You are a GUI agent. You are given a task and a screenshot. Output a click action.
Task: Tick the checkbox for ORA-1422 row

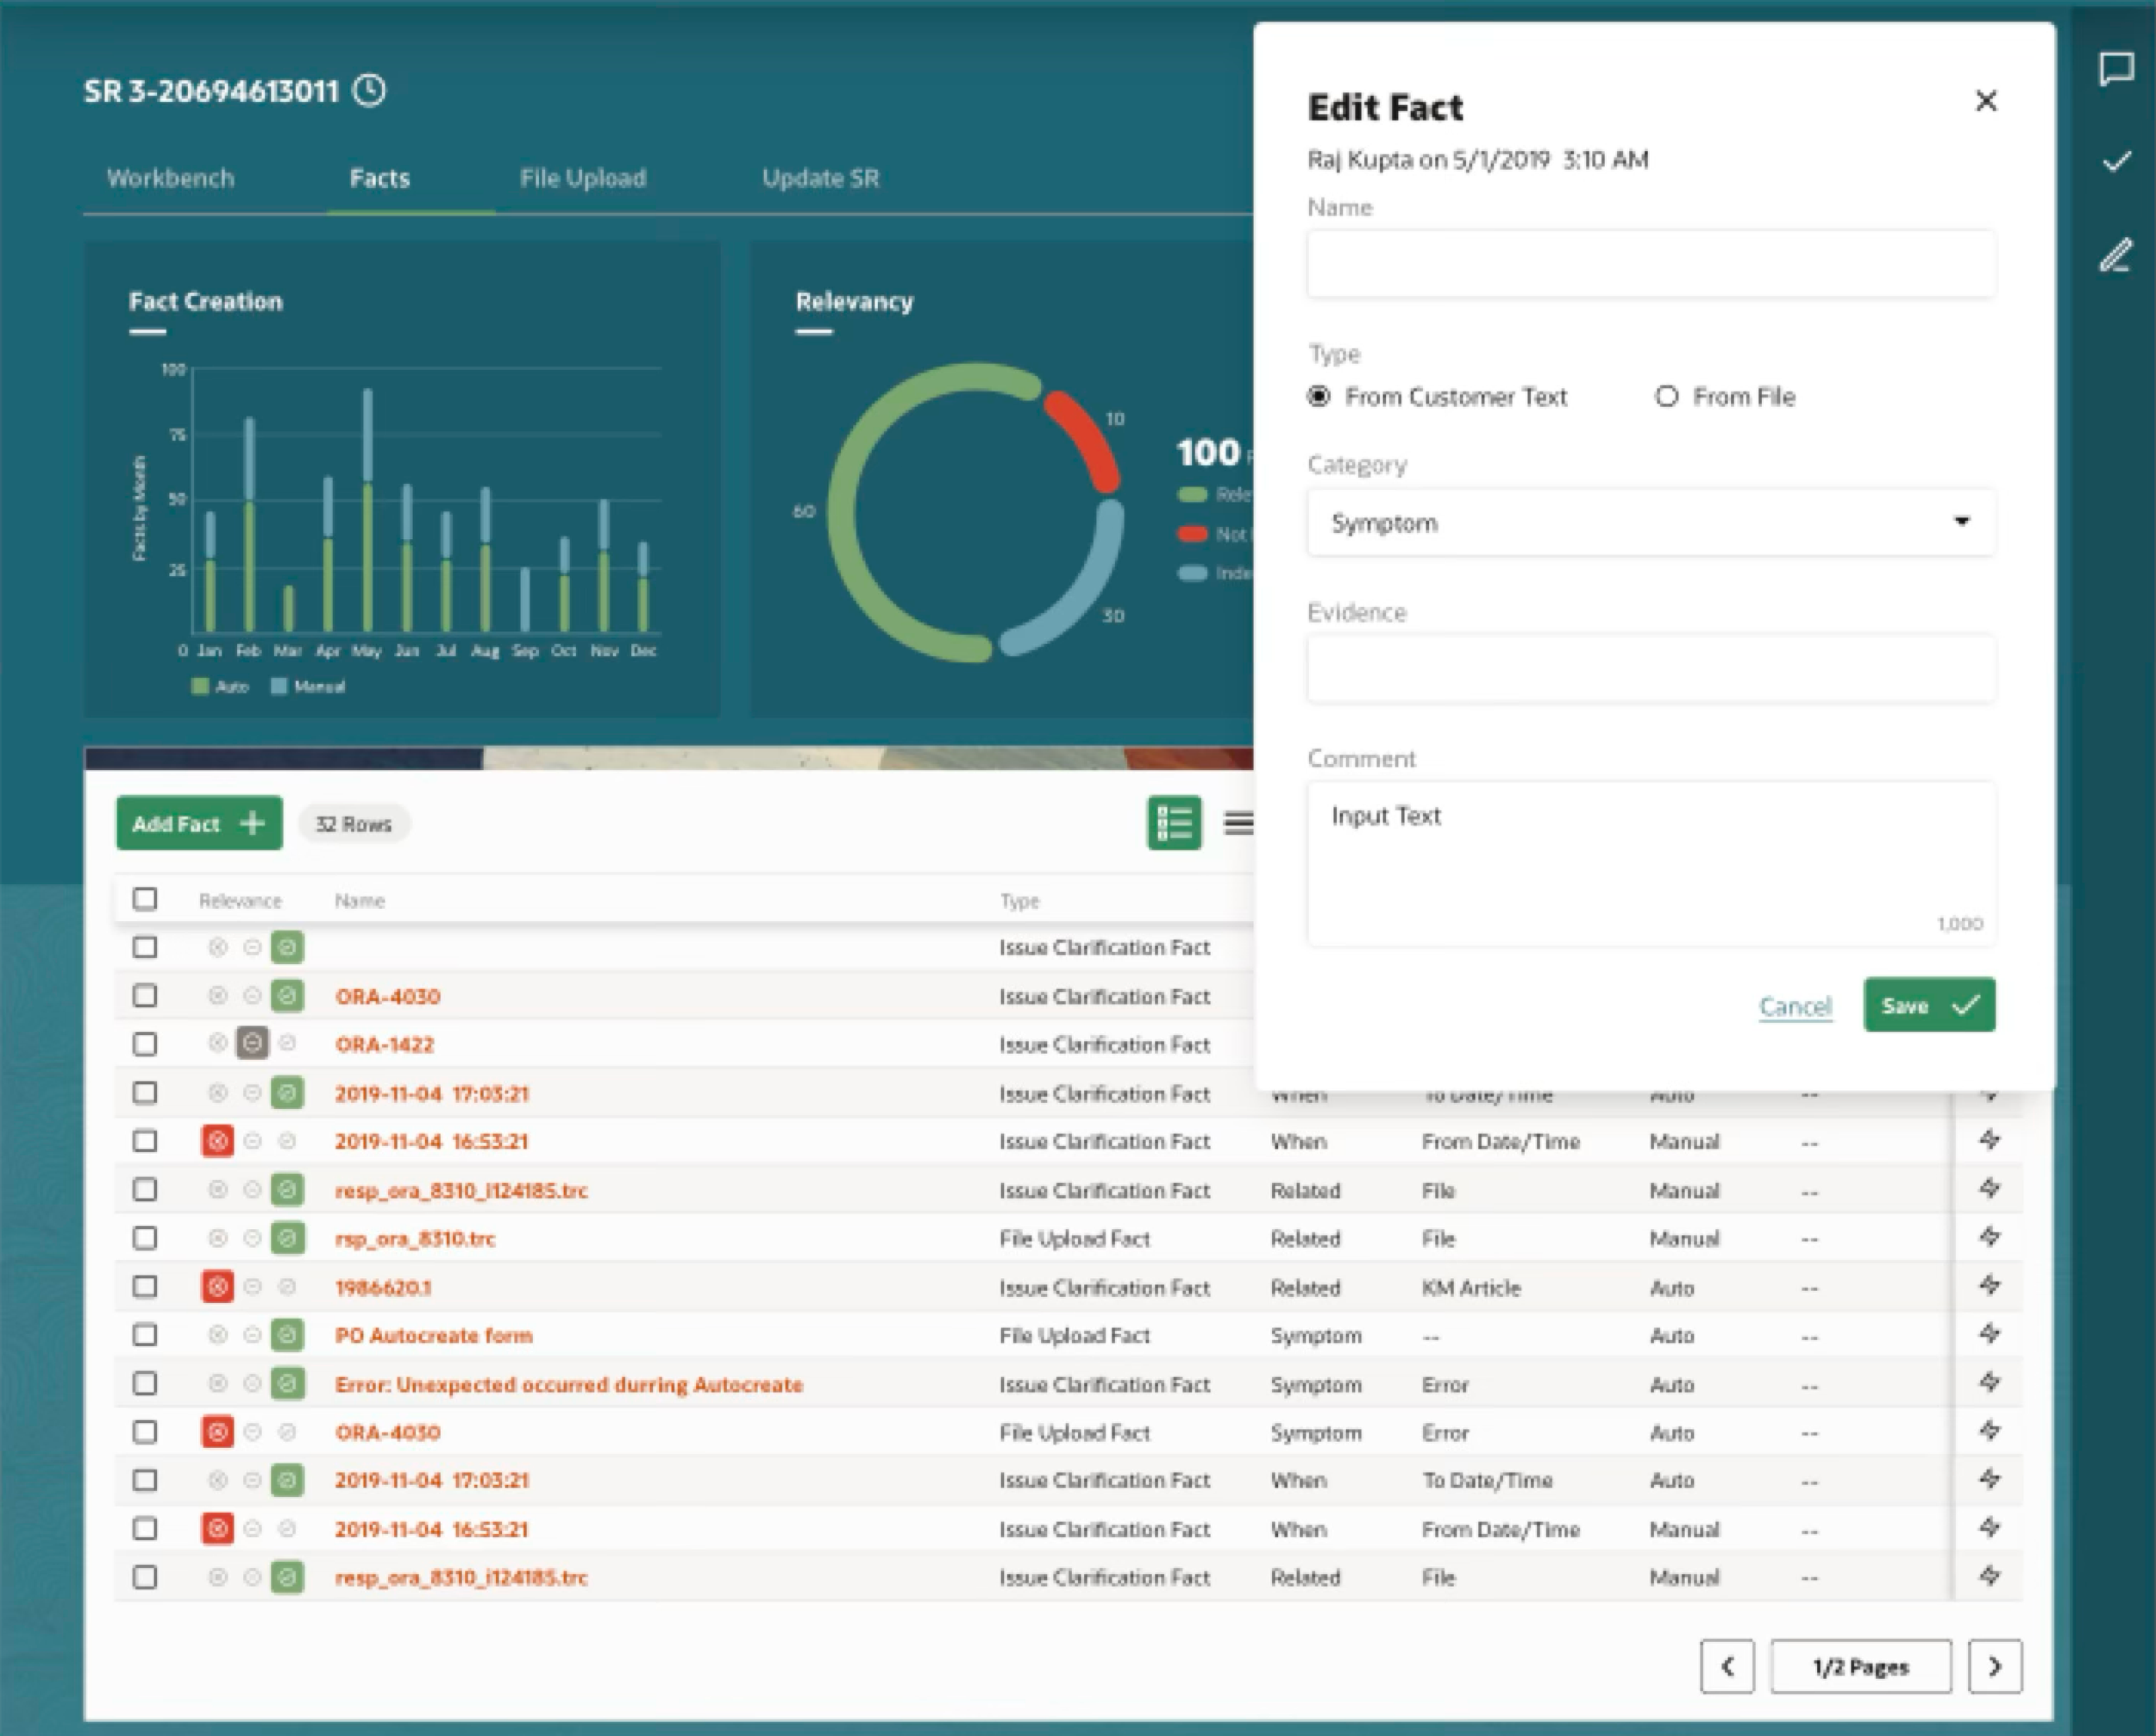click(145, 1044)
